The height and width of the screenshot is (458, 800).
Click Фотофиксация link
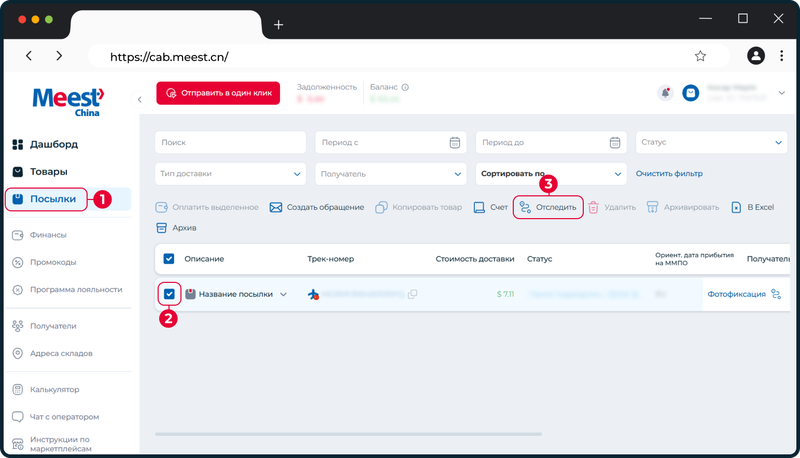pyautogui.click(x=736, y=294)
